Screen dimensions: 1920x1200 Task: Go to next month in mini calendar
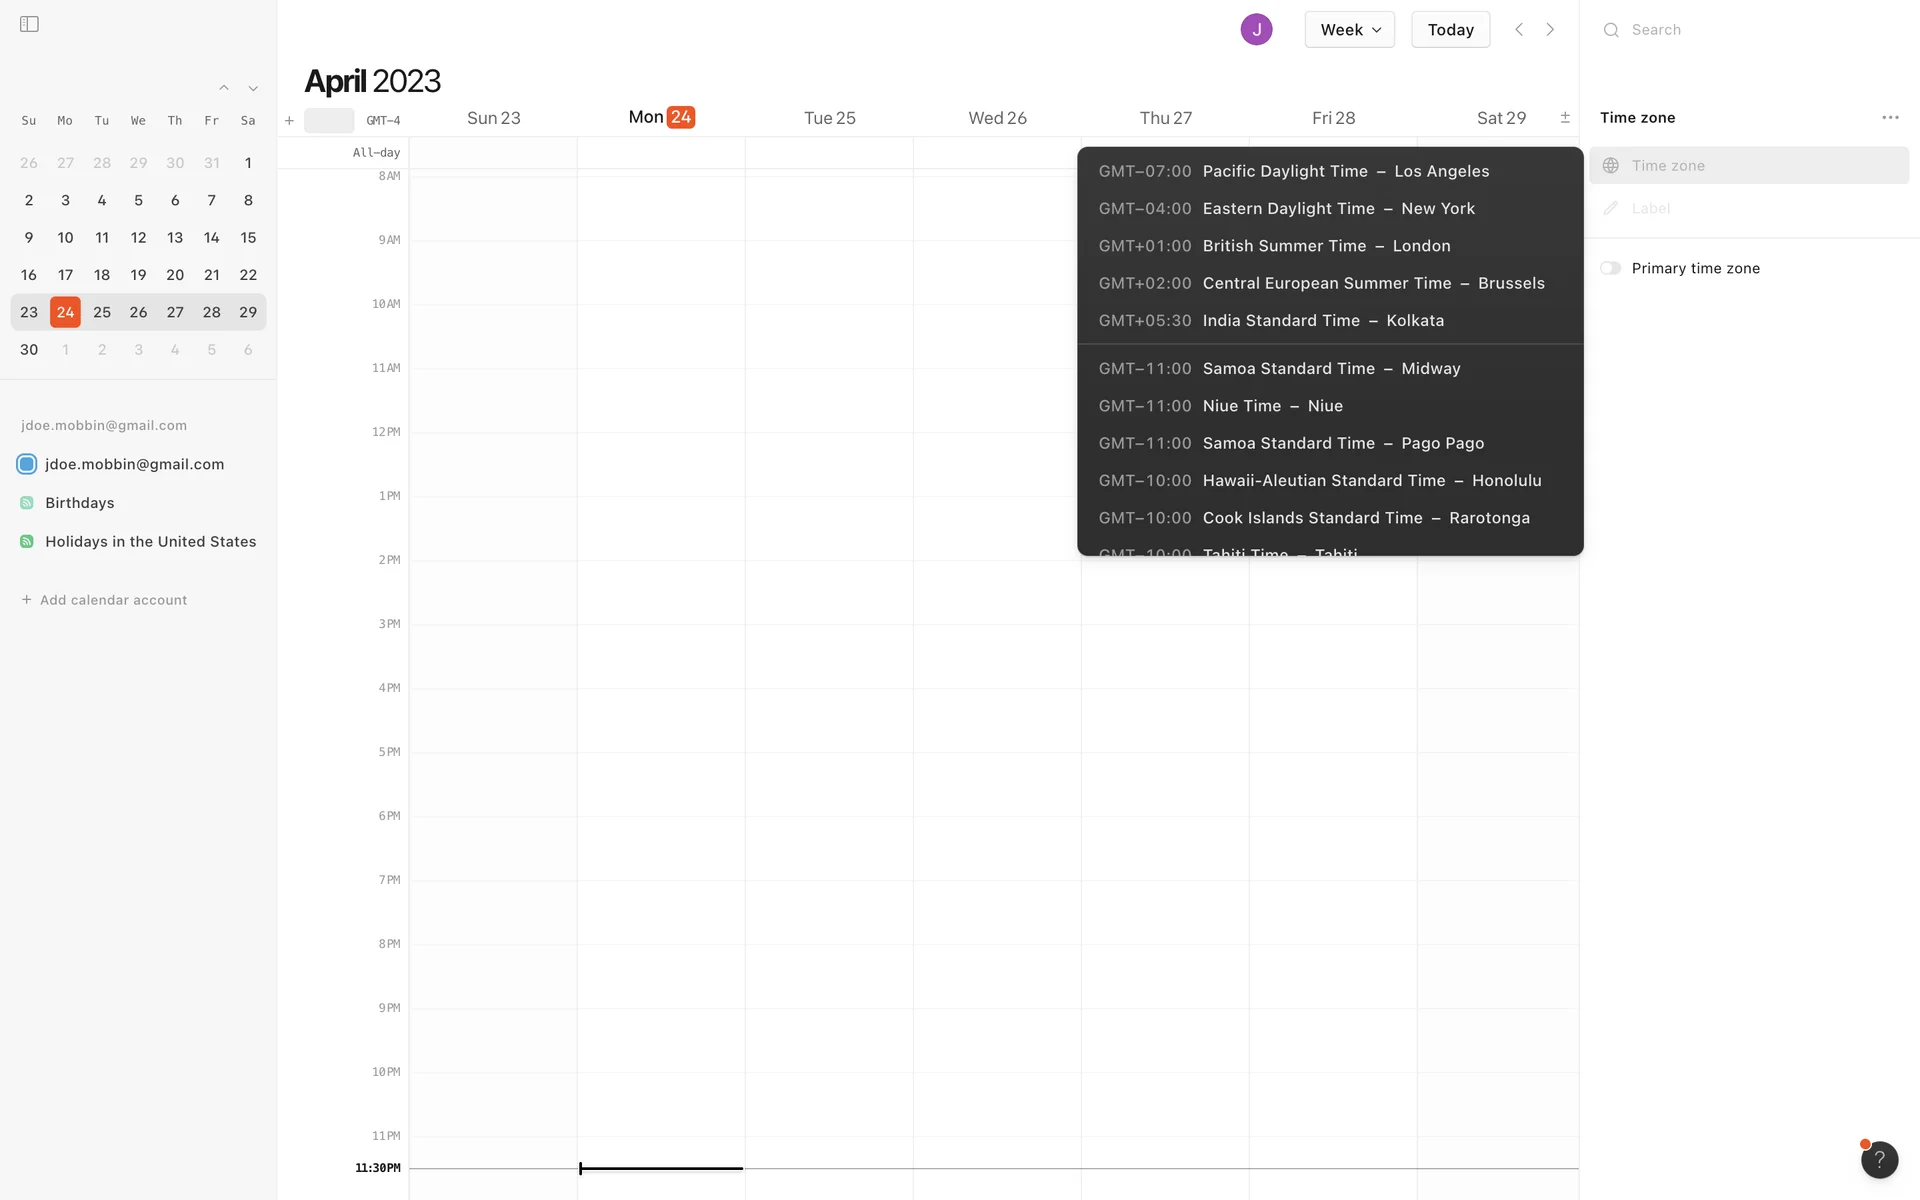point(253,88)
